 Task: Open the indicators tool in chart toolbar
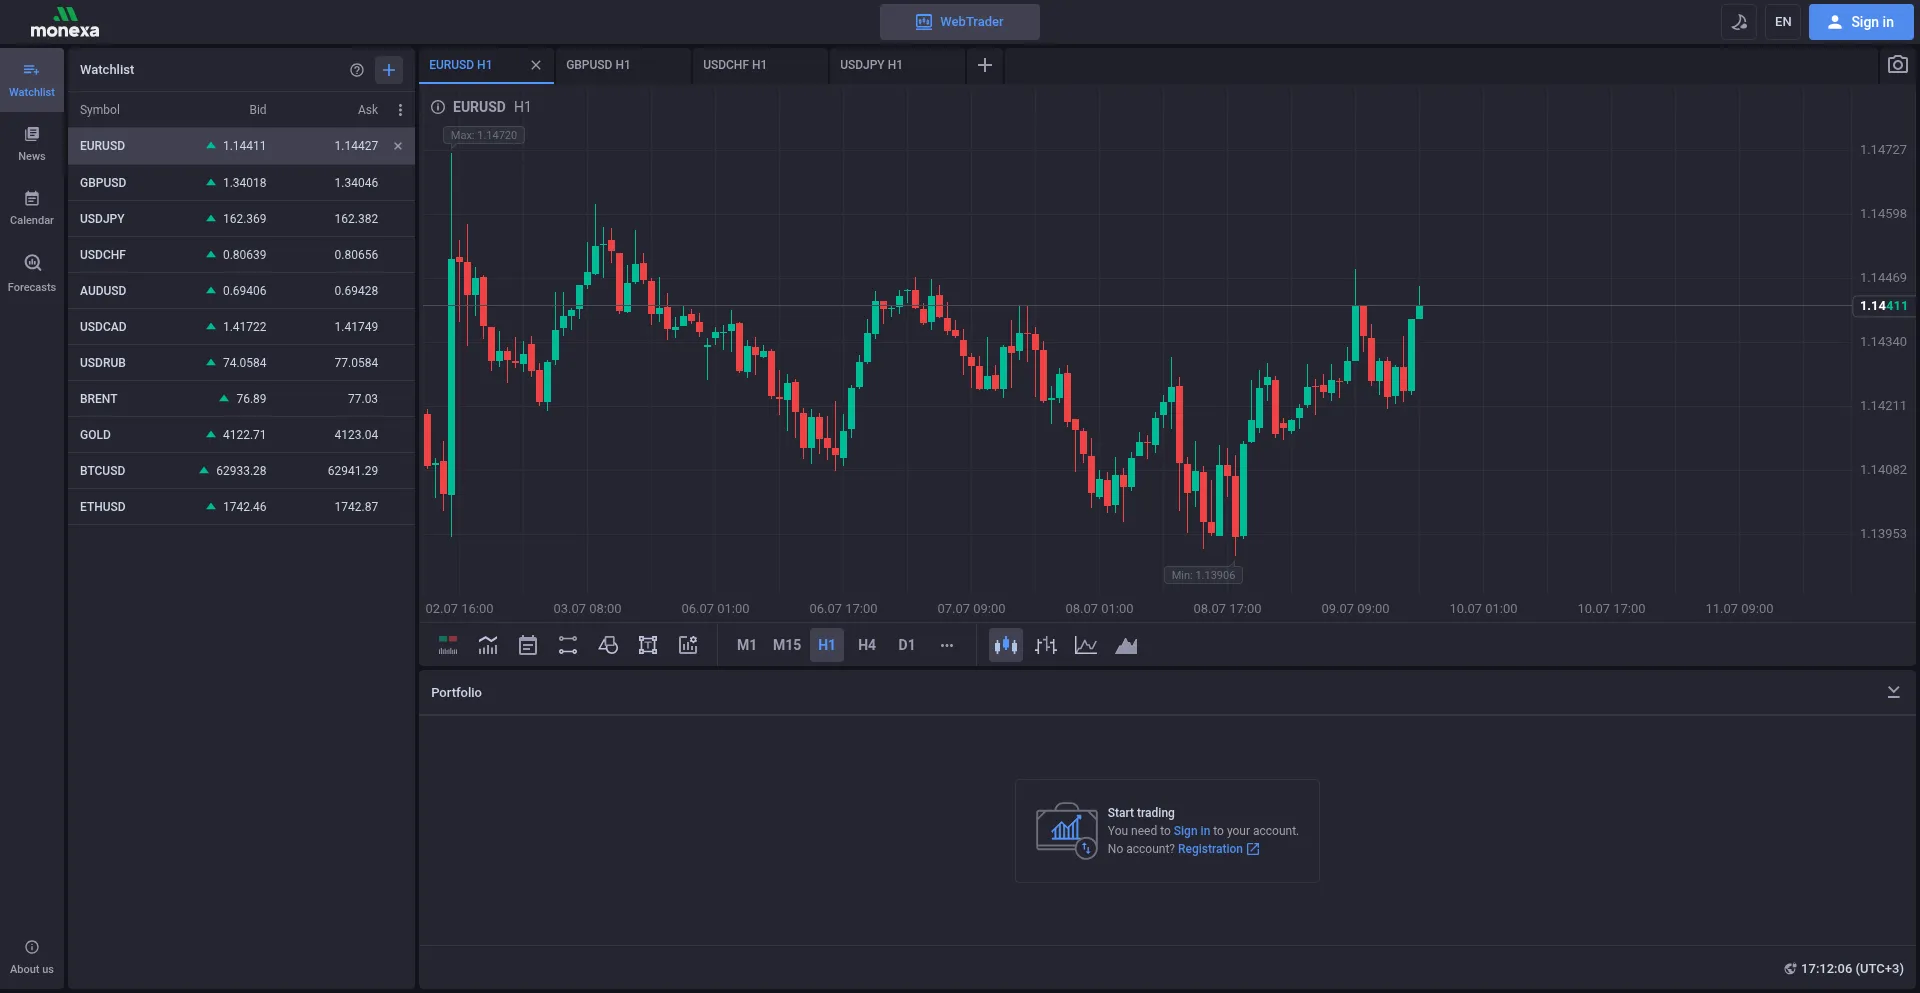tap(488, 646)
